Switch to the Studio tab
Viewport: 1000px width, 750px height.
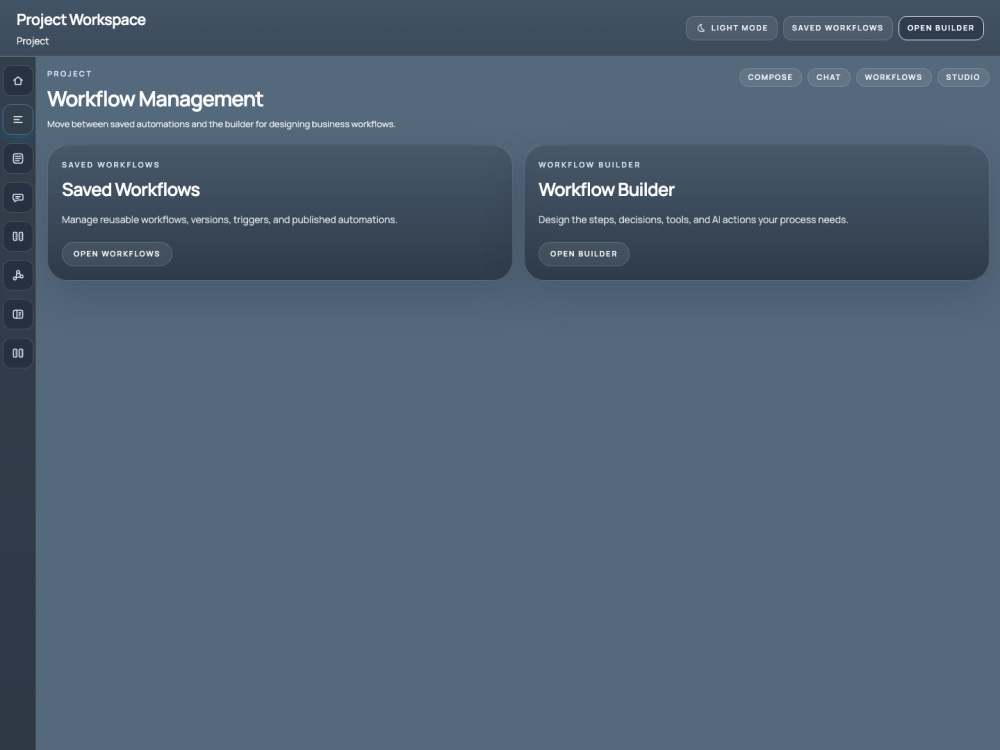pos(963,77)
